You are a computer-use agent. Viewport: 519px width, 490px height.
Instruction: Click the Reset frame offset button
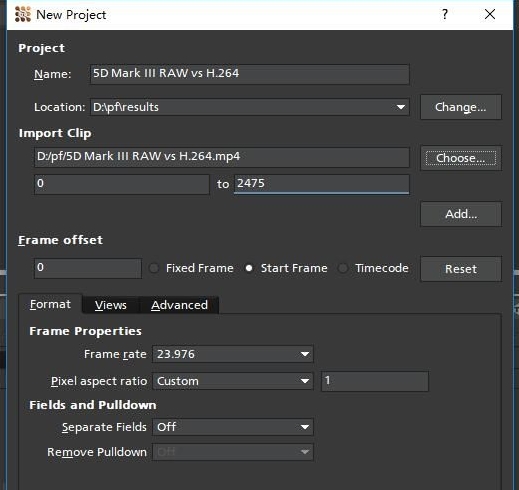click(x=461, y=269)
